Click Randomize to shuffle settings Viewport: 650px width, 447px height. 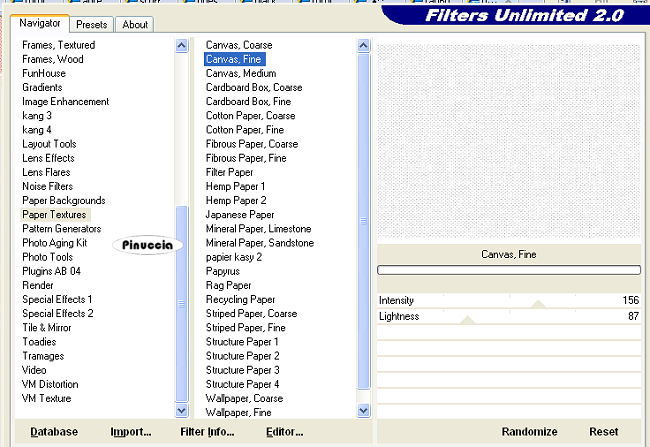pos(529,432)
